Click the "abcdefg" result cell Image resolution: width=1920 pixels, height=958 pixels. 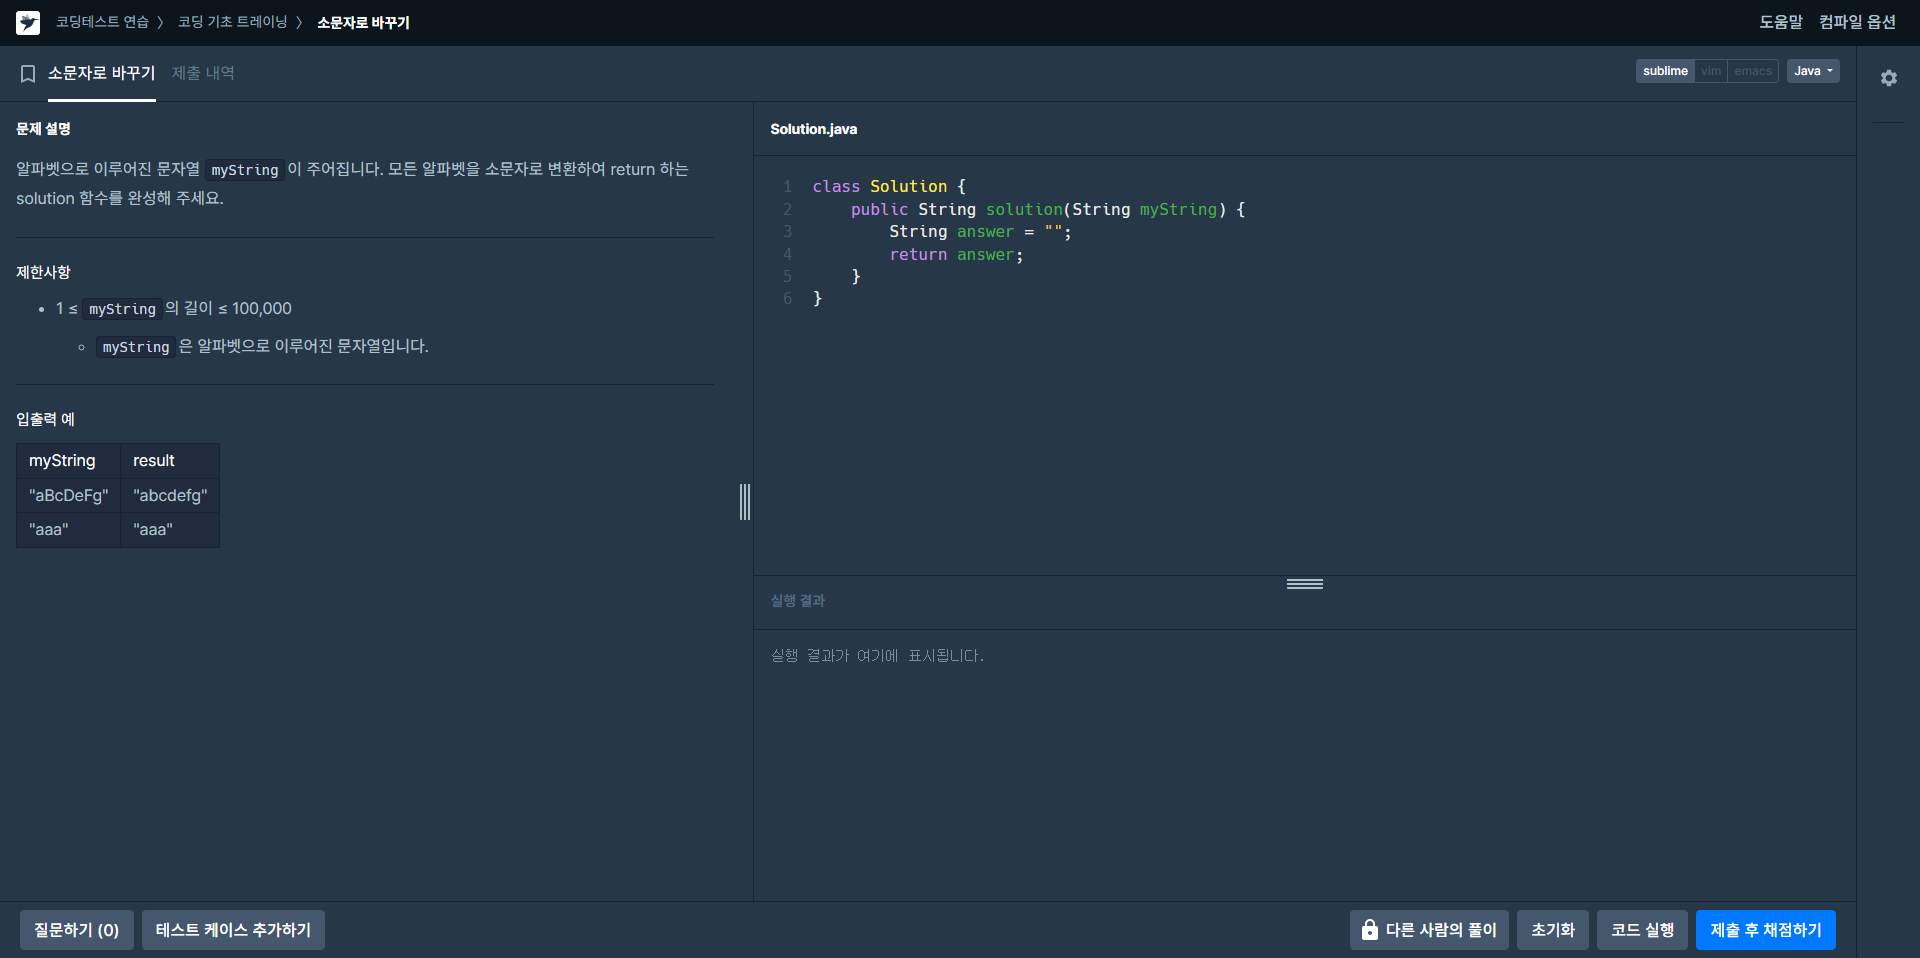[x=170, y=496]
